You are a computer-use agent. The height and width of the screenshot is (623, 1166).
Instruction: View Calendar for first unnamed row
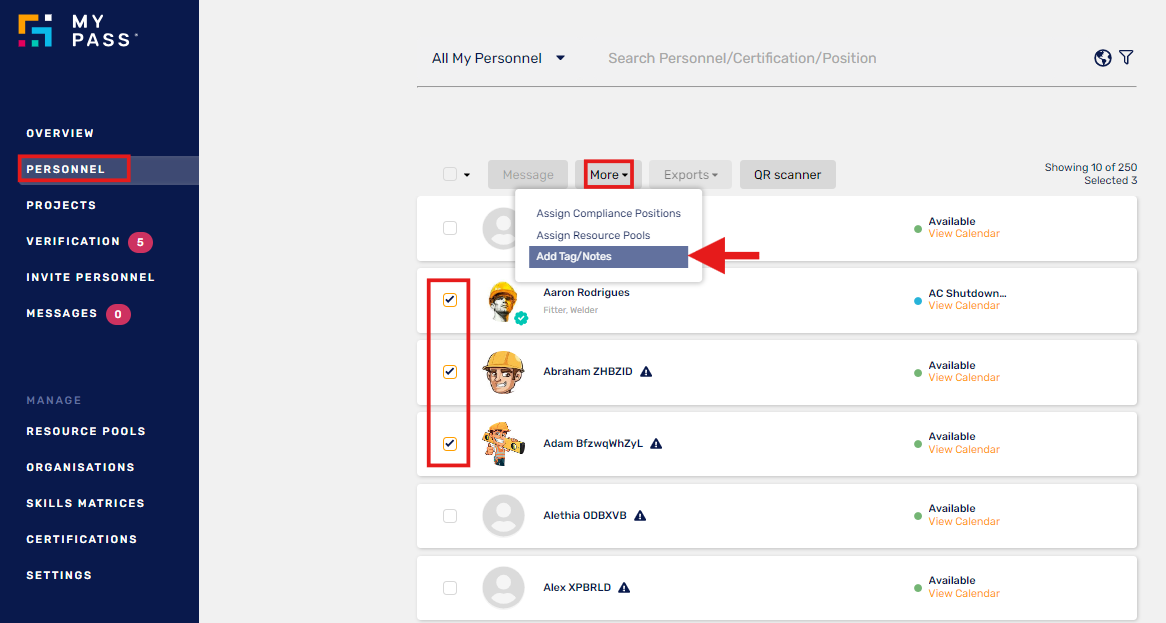(964, 233)
